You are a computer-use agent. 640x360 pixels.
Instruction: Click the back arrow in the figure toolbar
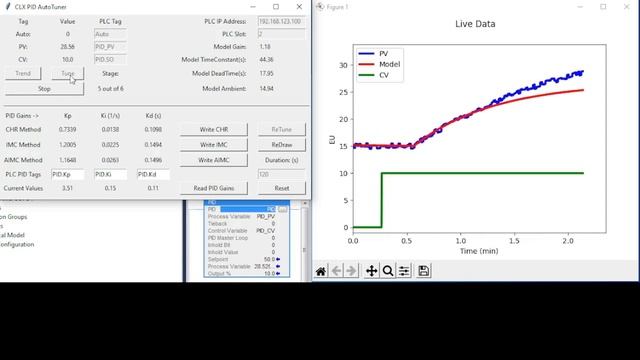coord(336,271)
